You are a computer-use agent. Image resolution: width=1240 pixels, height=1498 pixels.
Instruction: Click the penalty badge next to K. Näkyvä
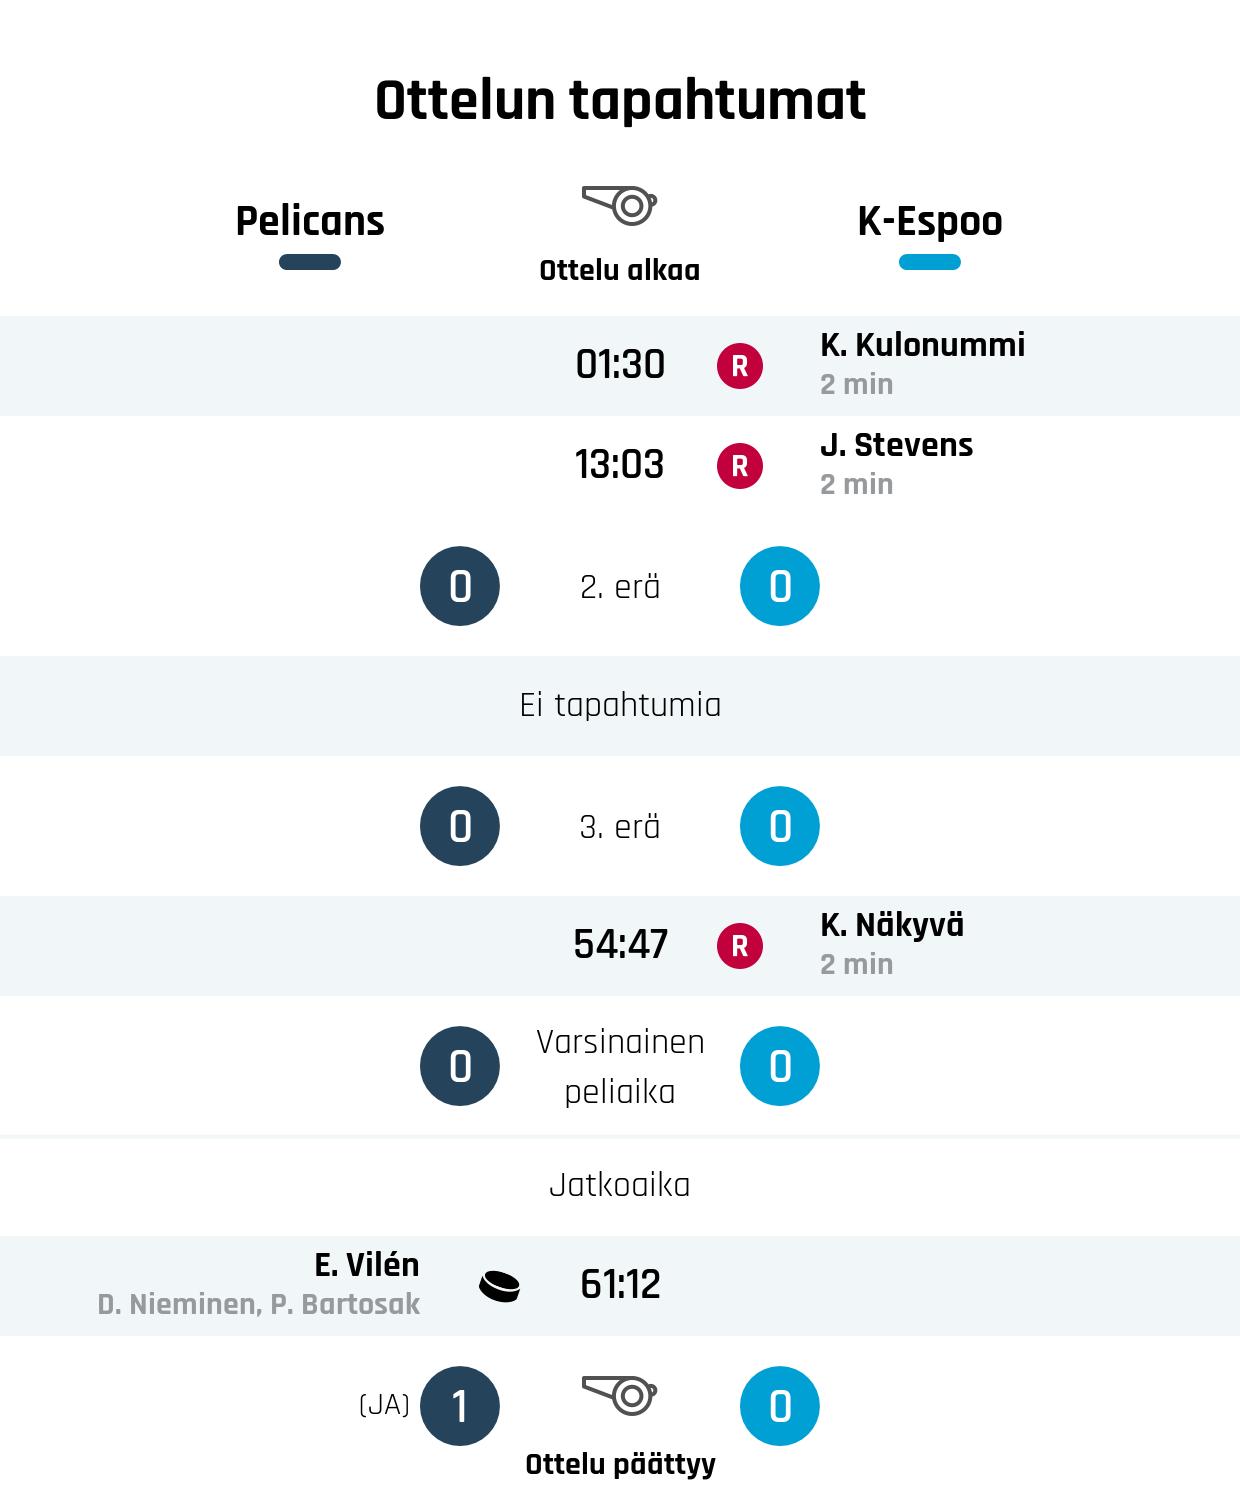pos(740,946)
